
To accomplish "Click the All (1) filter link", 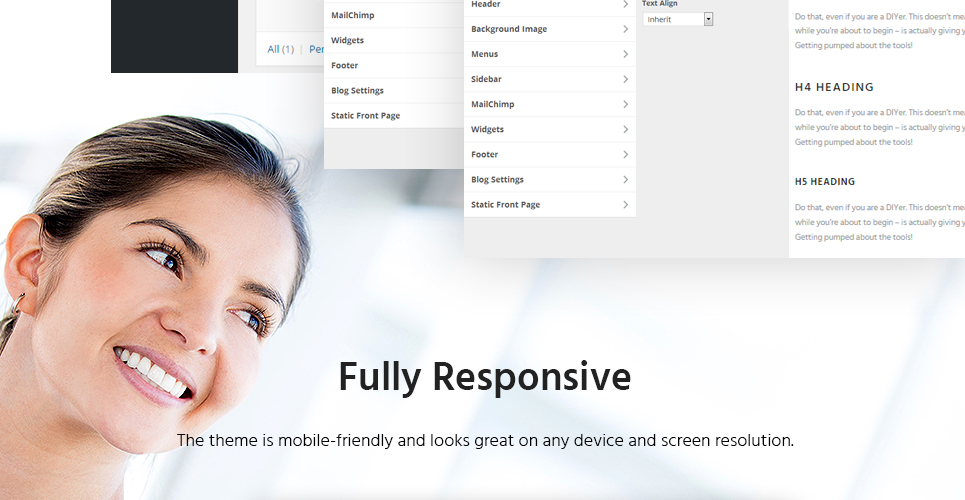I will click(281, 49).
